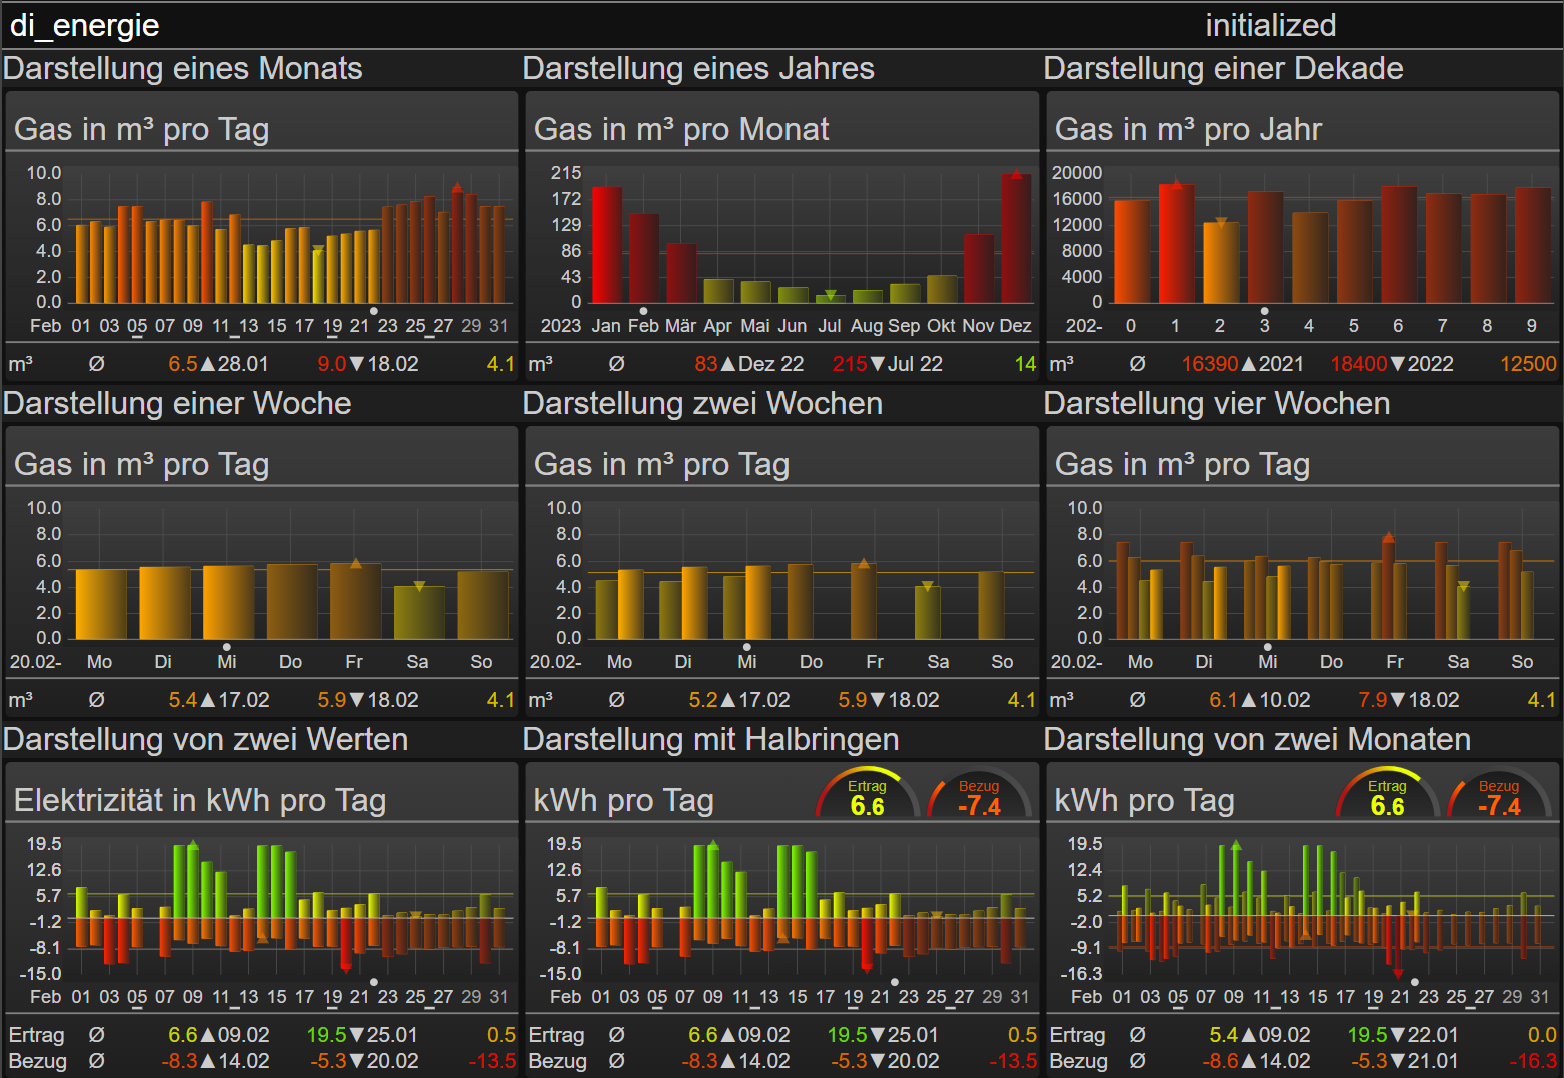Click the red maximum marker atop the Dez bar
The height and width of the screenshot is (1078, 1564).
point(1016,175)
